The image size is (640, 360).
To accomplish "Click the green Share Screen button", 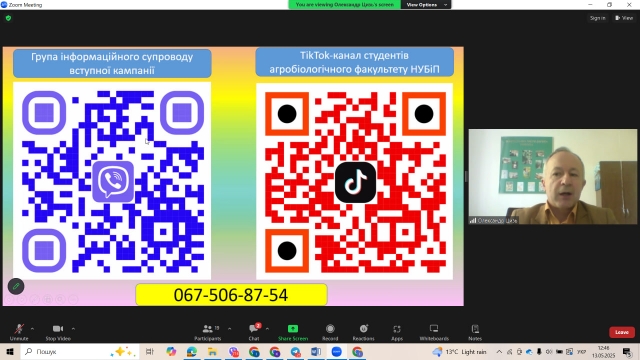I will click(x=293, y=332).
